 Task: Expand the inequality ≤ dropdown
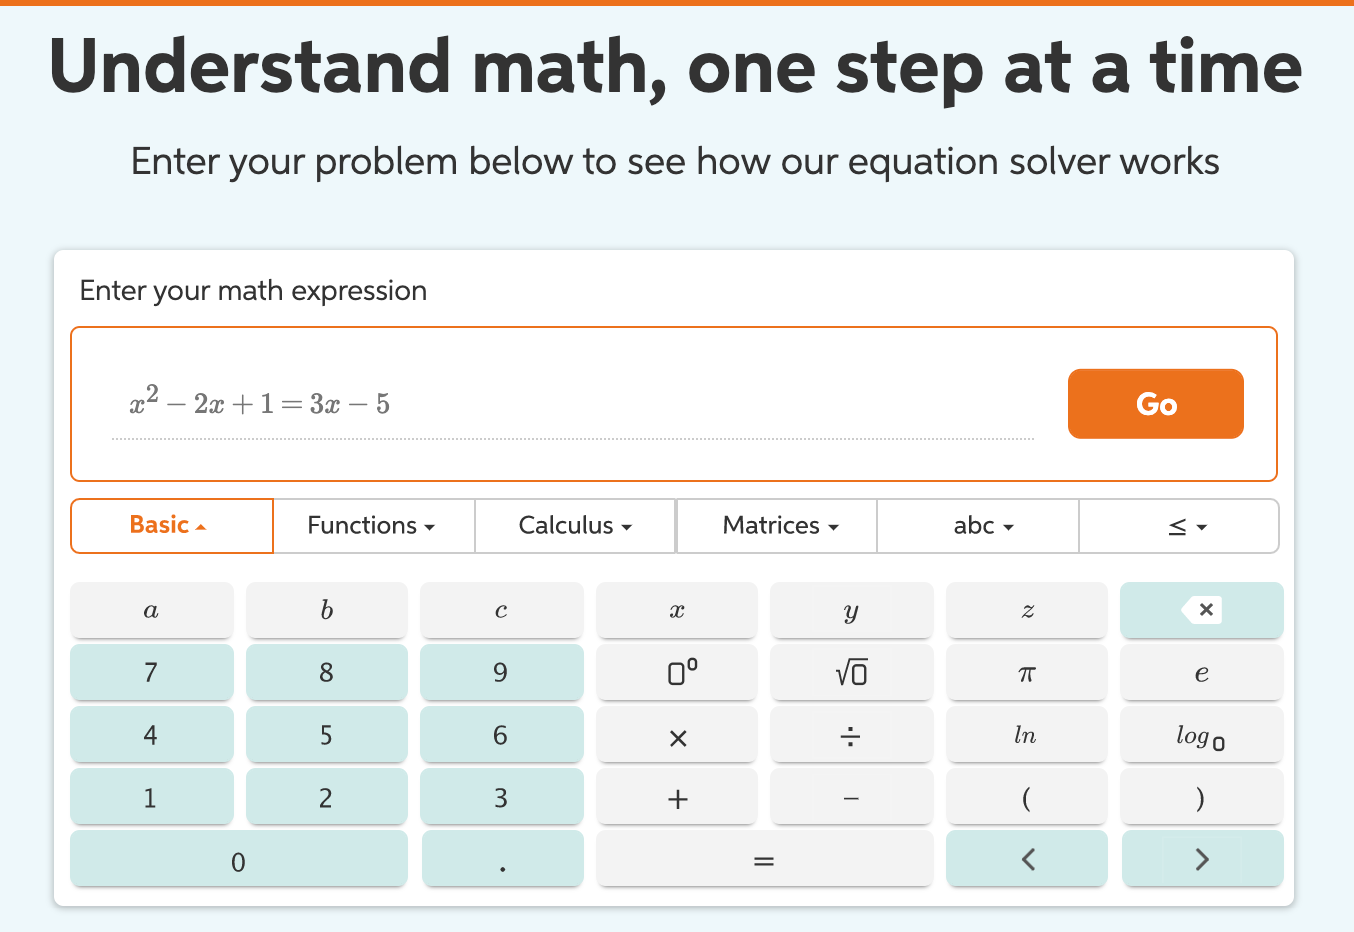1179,525
